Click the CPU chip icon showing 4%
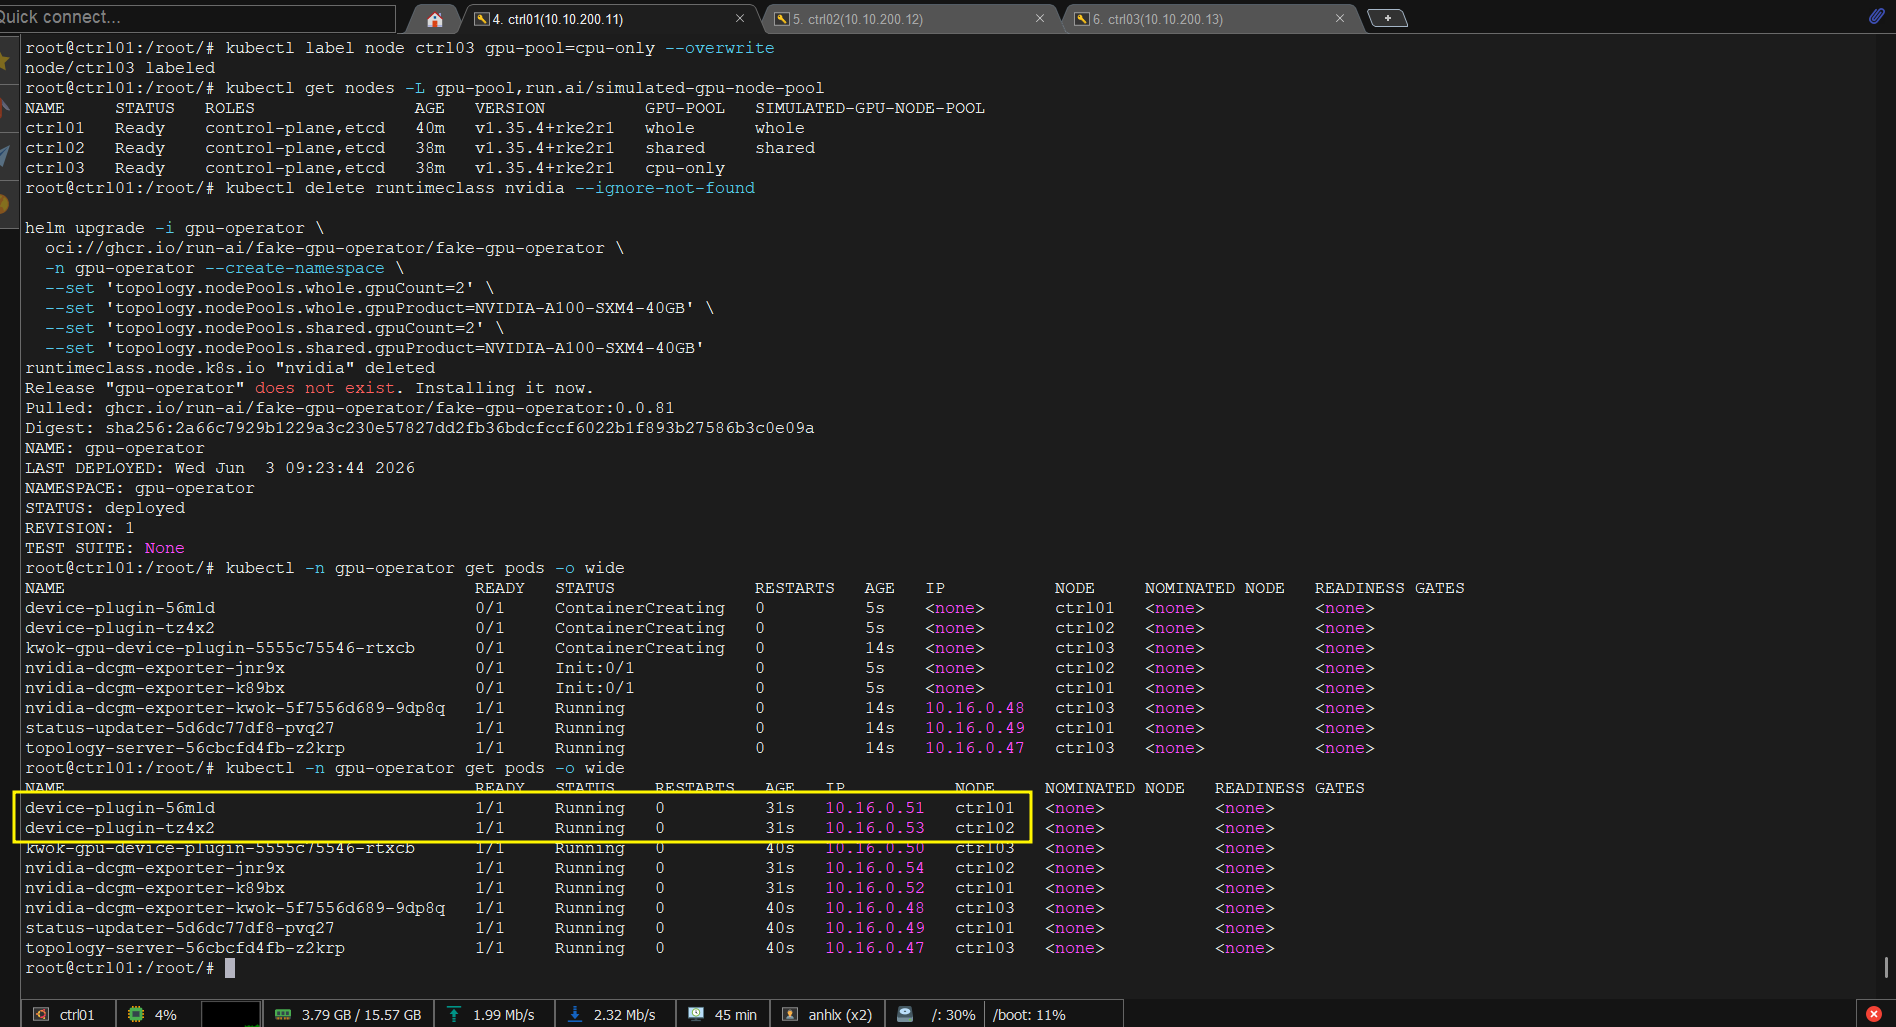 pyautogui.click(x=136, y=1014)
